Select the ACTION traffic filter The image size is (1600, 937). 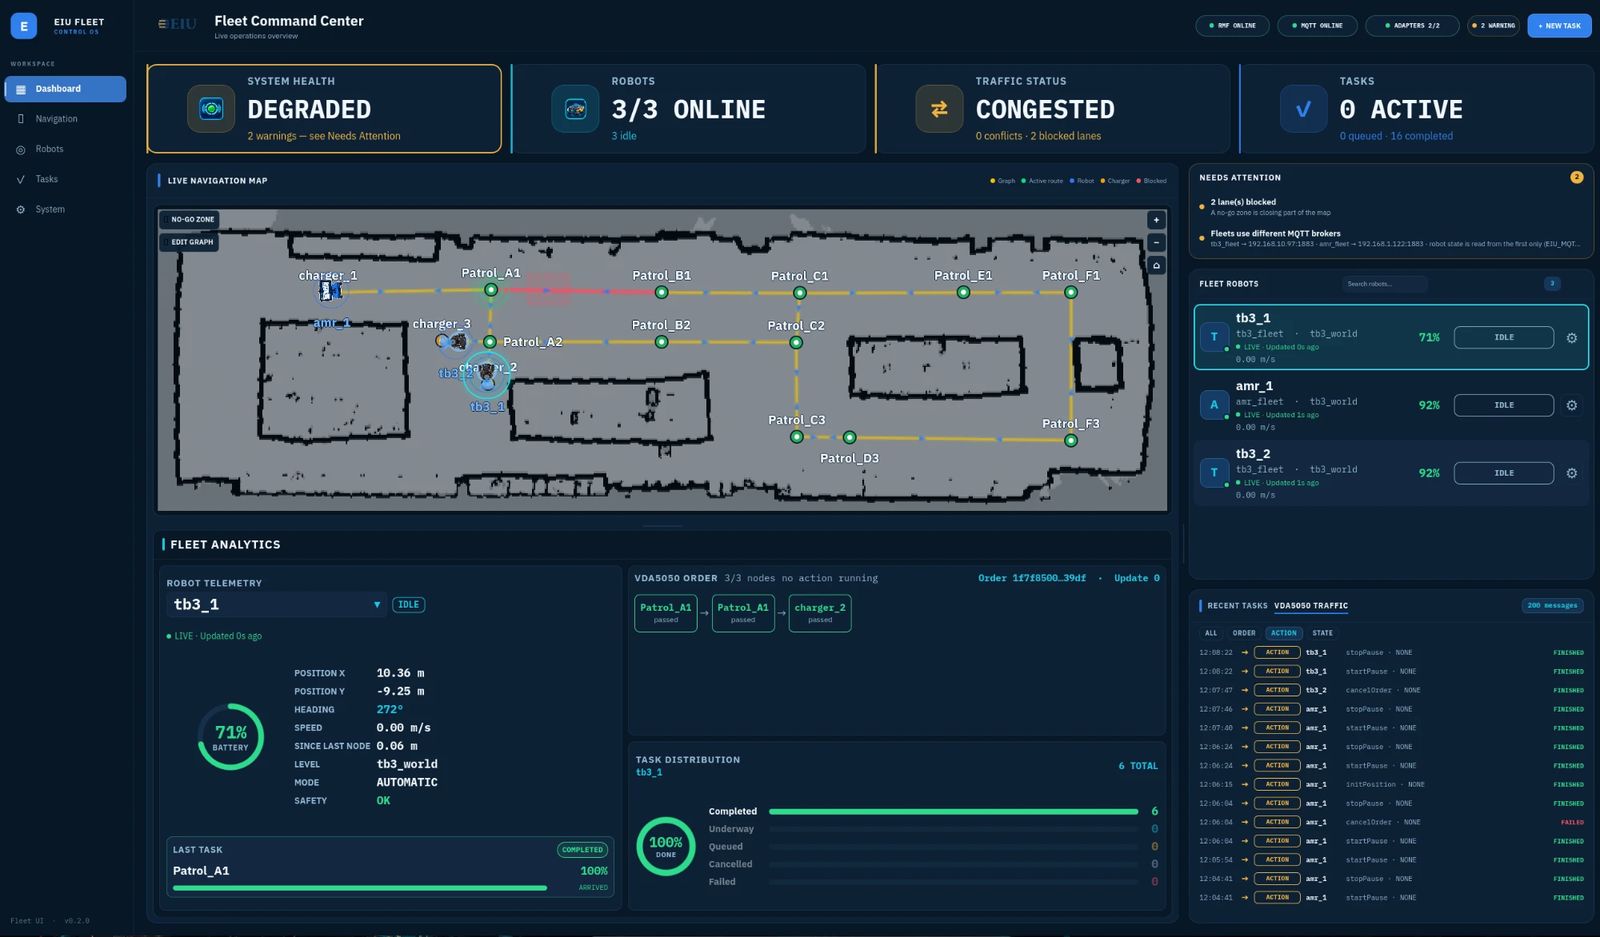point(1284,633)
